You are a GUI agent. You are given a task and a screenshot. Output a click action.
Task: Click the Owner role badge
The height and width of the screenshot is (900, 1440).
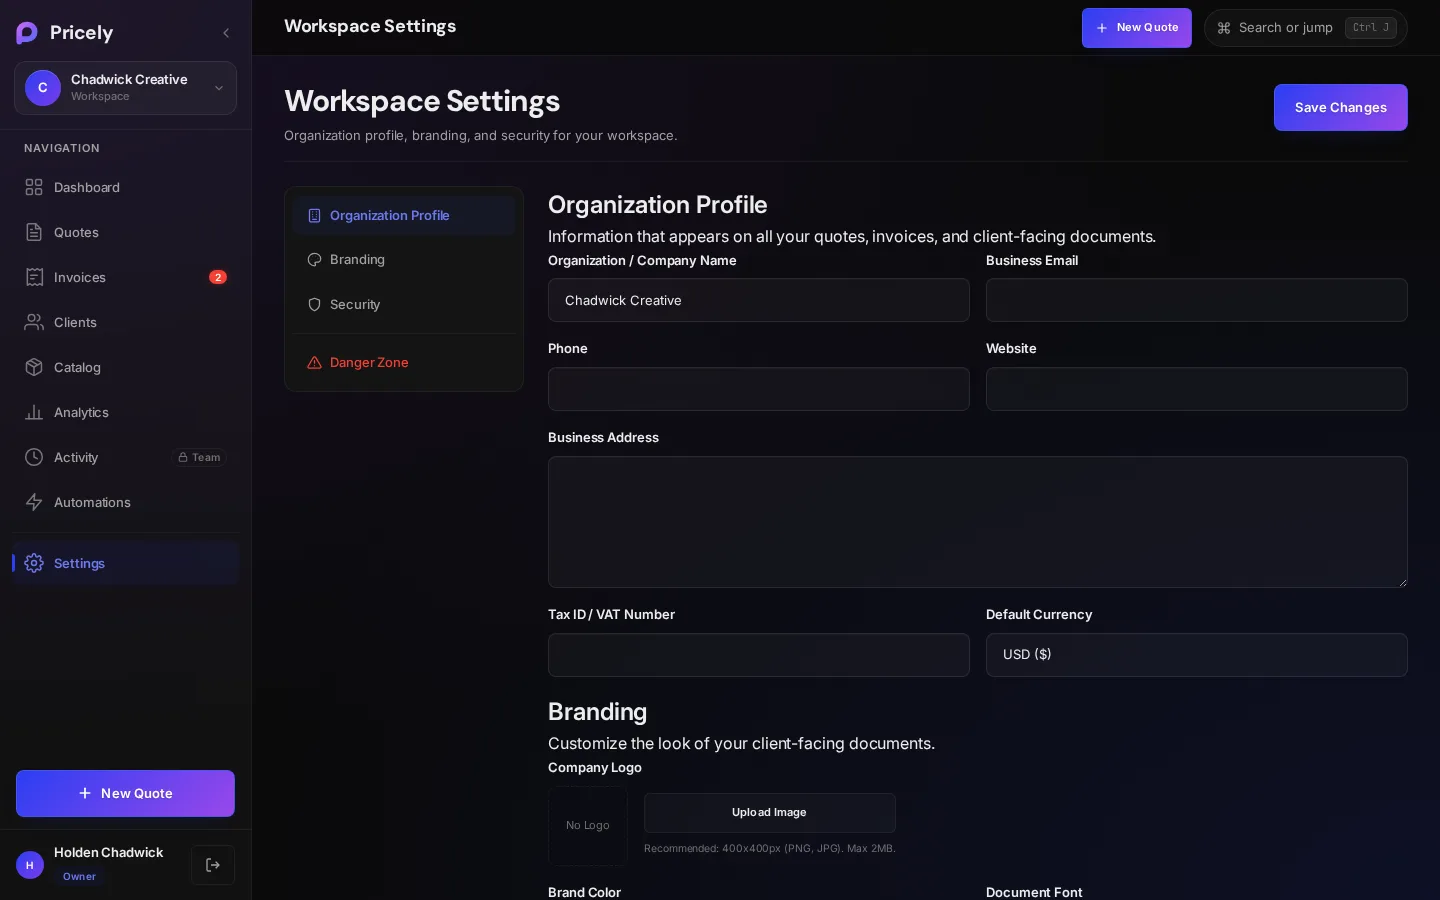click(79, 877)
